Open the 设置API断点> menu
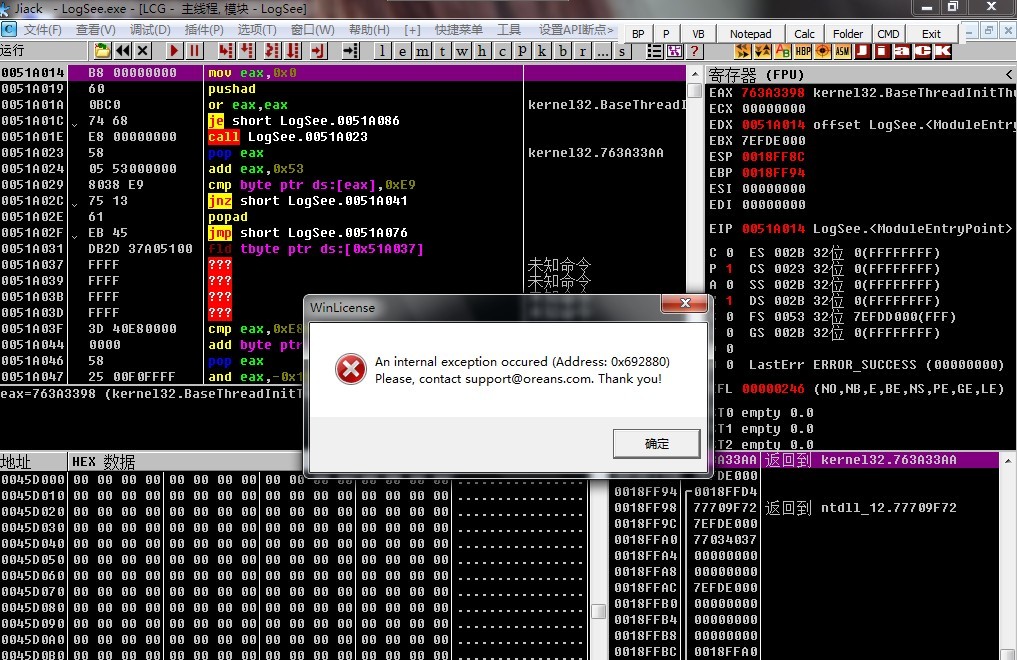 tap(576, 30)
